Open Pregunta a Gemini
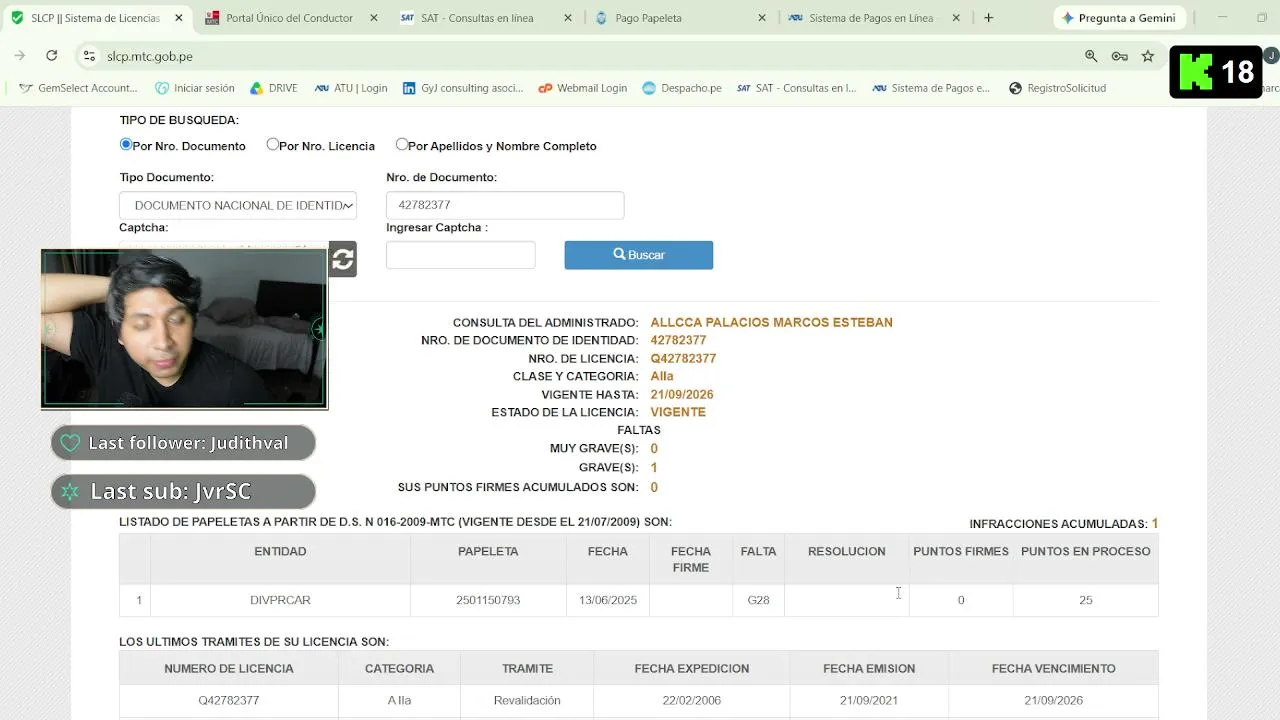Viewport: 1280px width, 720px height. tap(1118, 18)
